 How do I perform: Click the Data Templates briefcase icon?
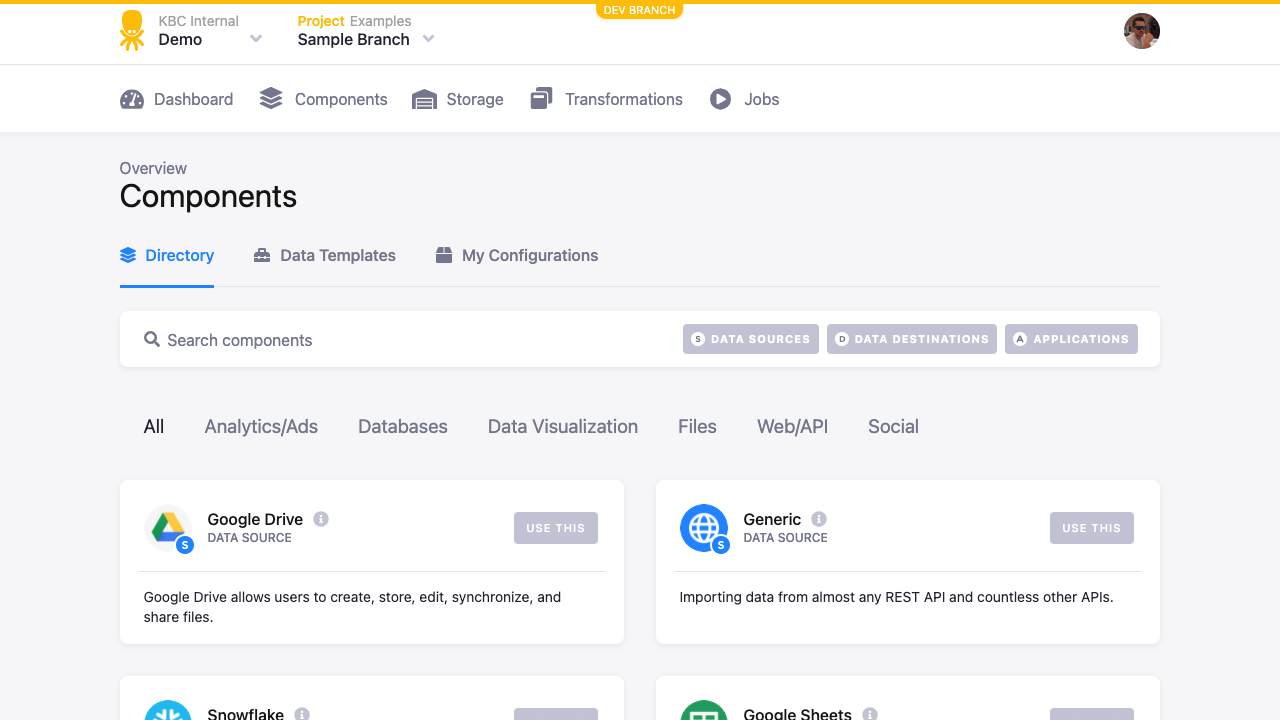coord(262,255)
